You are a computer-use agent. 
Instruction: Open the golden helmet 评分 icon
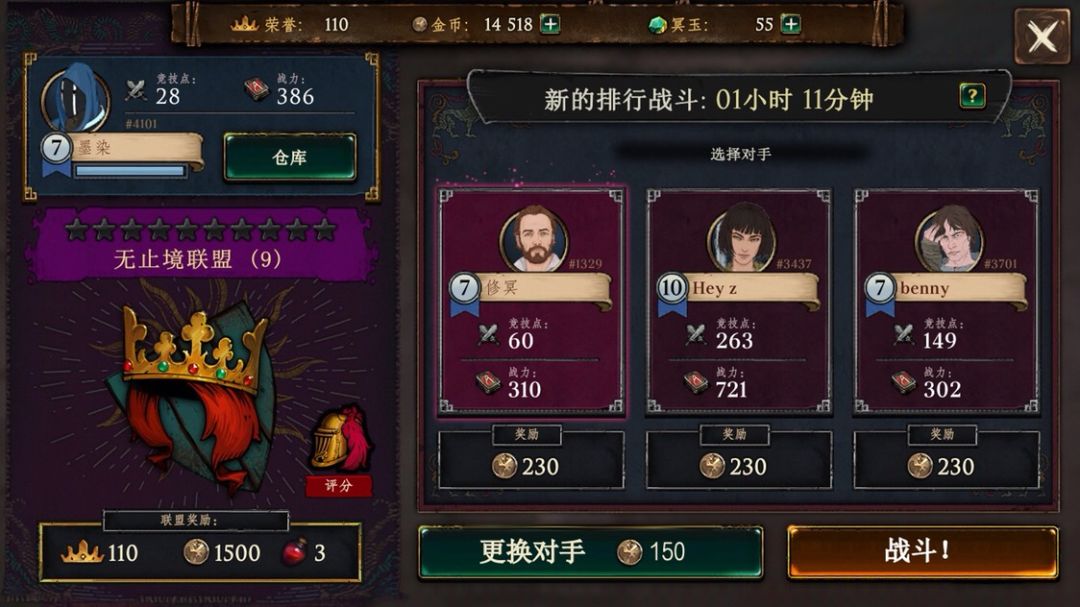[339, 449]
